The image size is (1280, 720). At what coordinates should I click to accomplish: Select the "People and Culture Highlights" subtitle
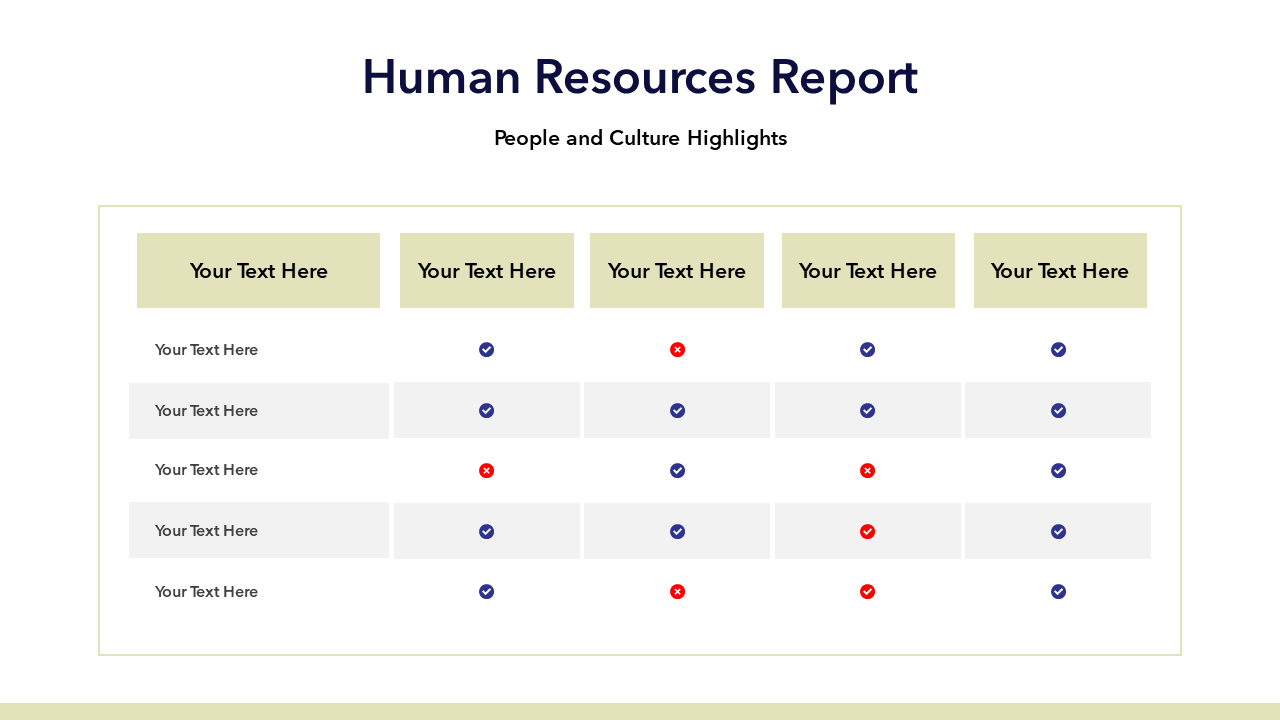coord(640,138)
